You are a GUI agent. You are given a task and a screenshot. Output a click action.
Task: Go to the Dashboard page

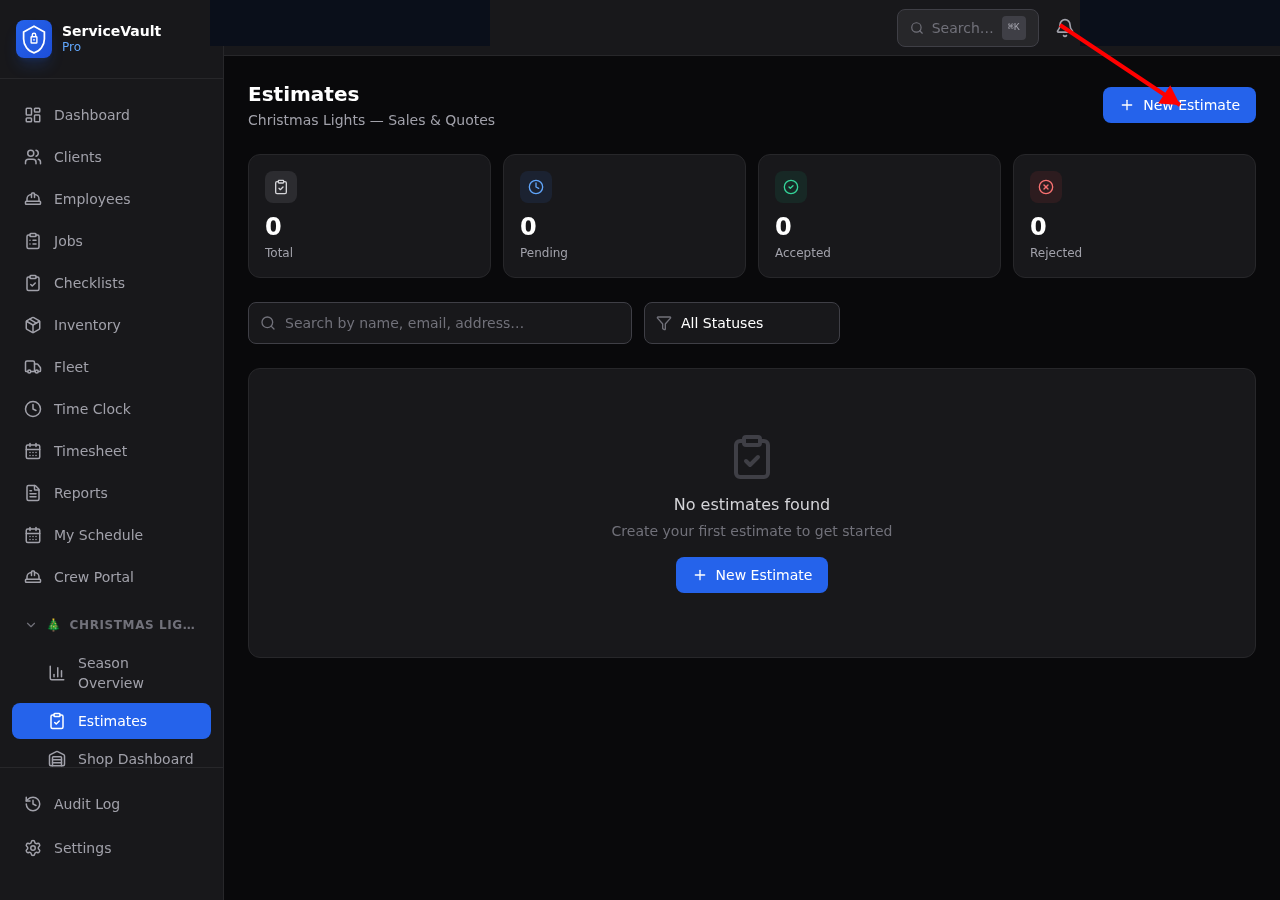pyautogui.click(x=91, y=115)
